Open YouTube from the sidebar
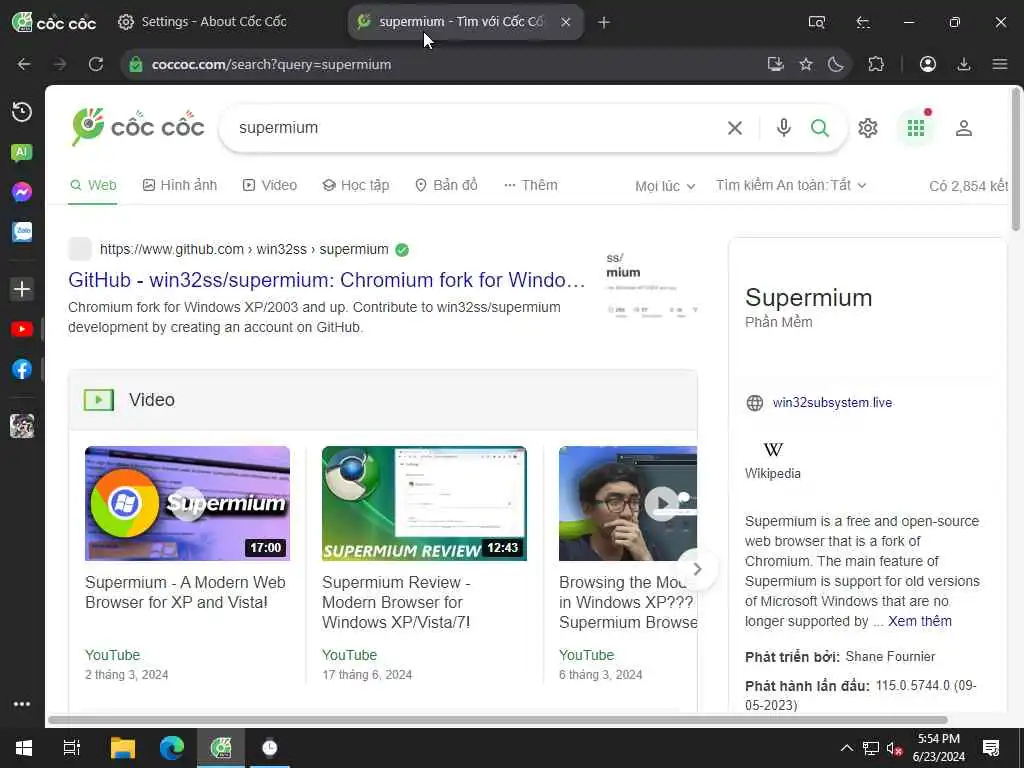This screenshot has height=768, width=1024. (22, 329)
